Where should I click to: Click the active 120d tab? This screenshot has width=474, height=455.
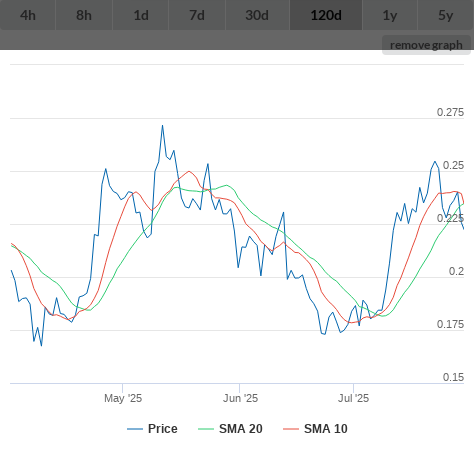(326, 15)
